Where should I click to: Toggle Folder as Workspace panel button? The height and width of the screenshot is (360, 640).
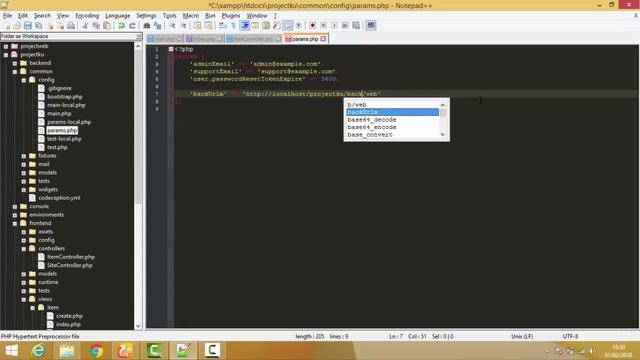tap(288, 25)
